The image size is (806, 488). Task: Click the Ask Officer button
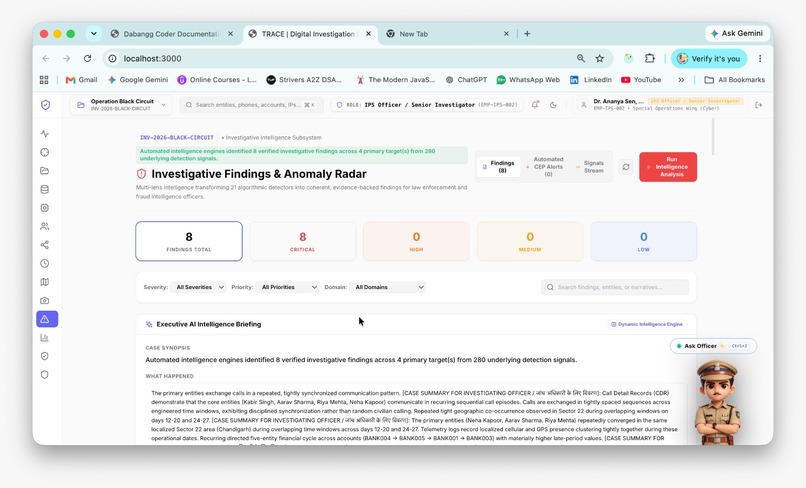click(713, 346)
